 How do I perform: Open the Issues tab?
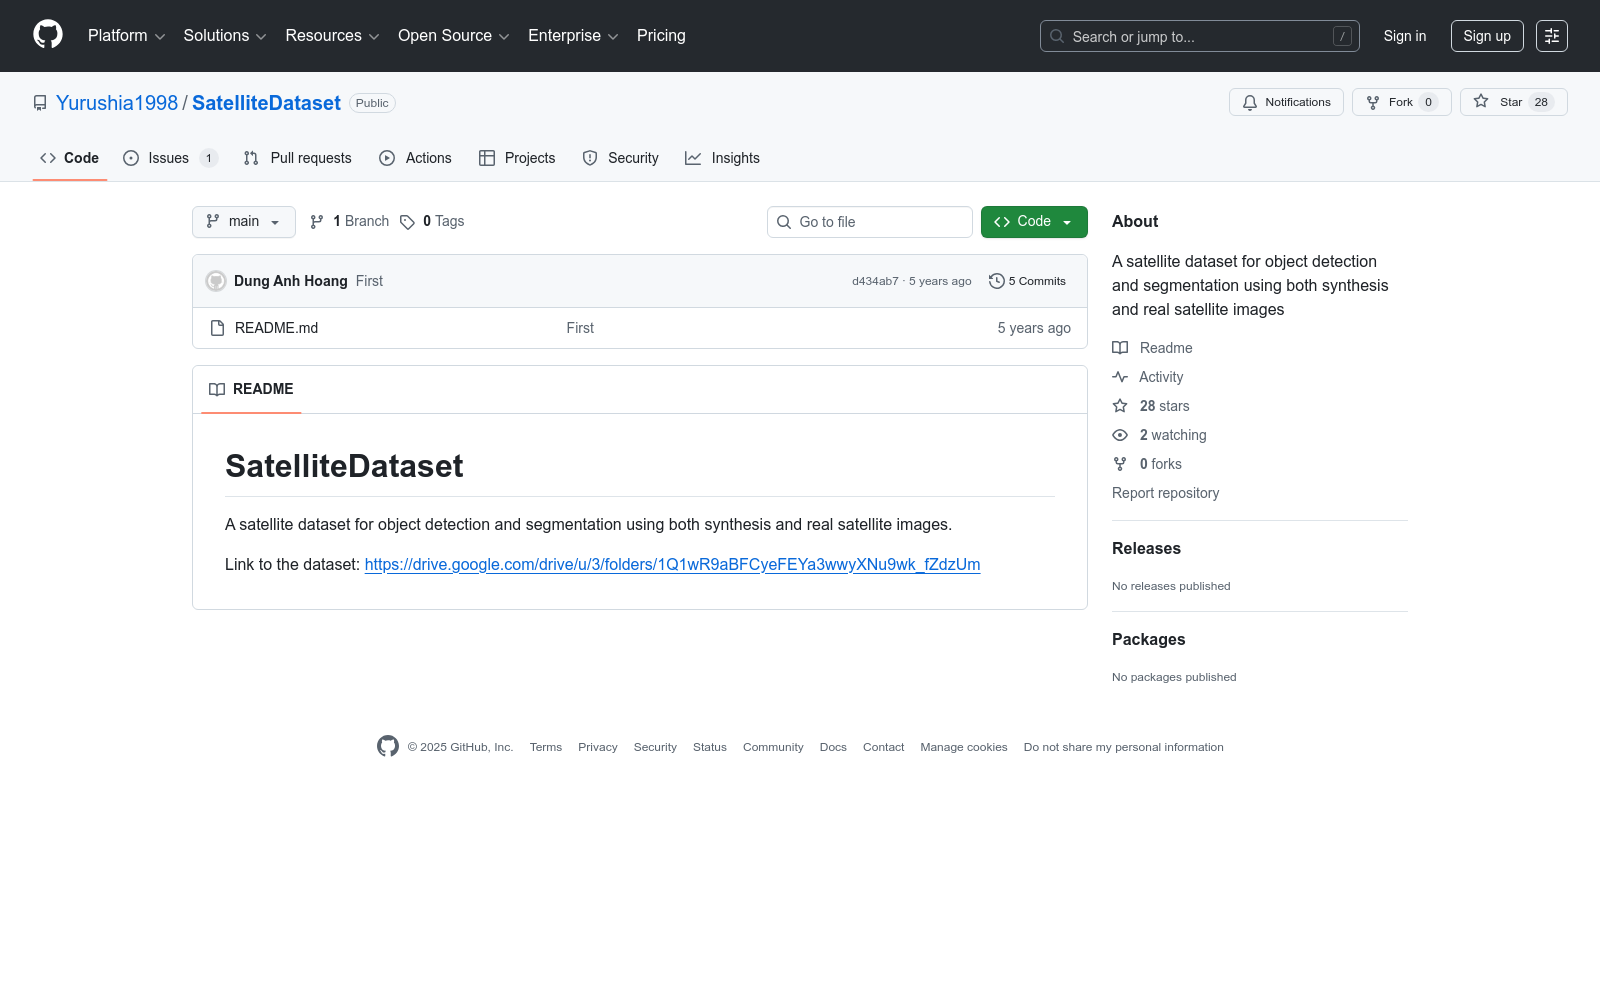[170, 158]
